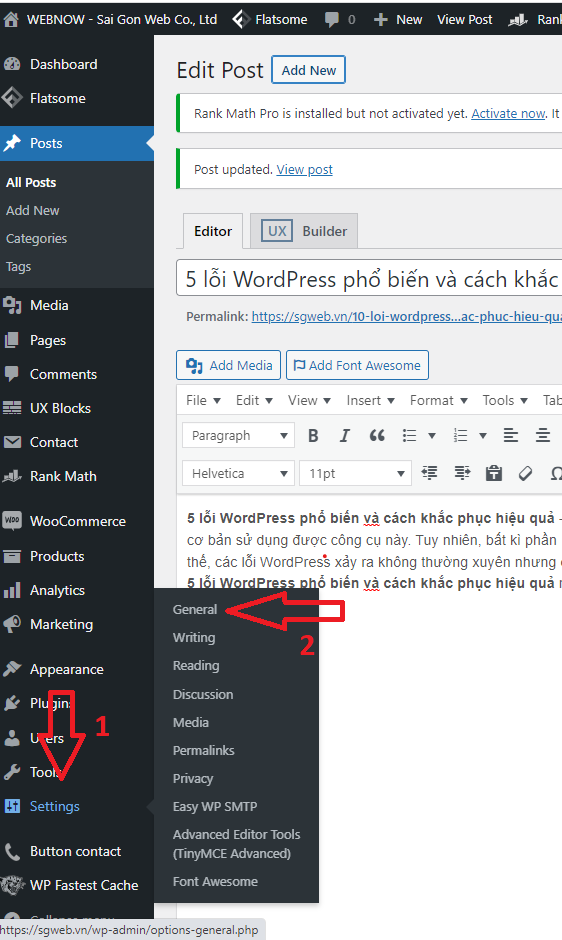Insert a blockquote with the quote icon

click(377, 436)
